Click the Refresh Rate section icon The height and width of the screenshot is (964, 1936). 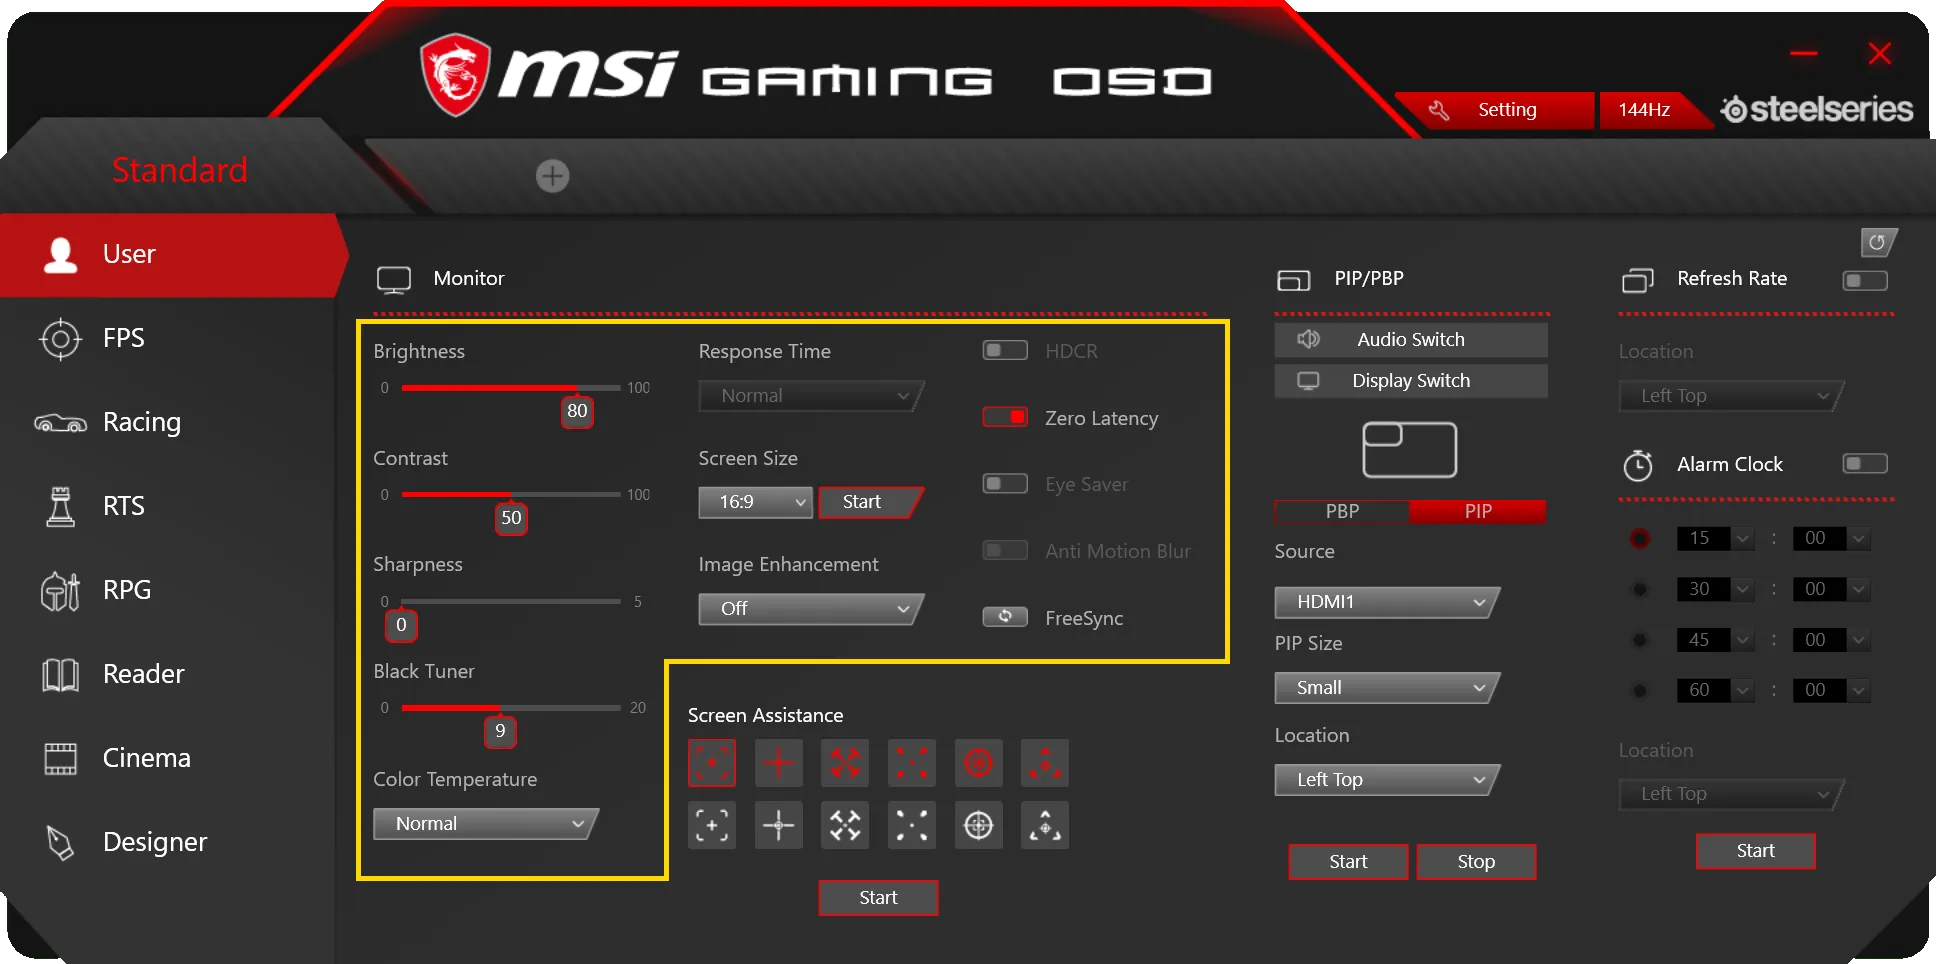1638,280
